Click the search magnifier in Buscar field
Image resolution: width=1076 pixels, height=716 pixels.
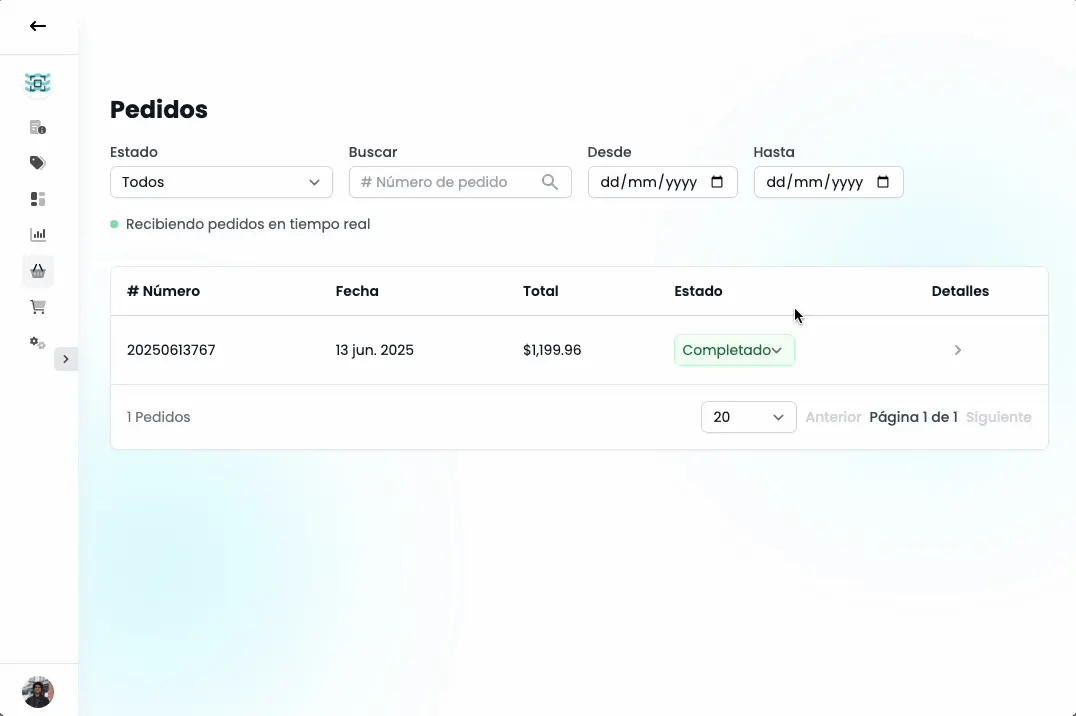(550, 182)
